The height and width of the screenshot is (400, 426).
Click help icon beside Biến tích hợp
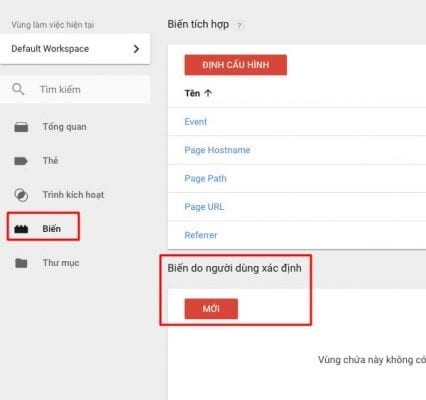pyautogui.click(x=239, y=25)
